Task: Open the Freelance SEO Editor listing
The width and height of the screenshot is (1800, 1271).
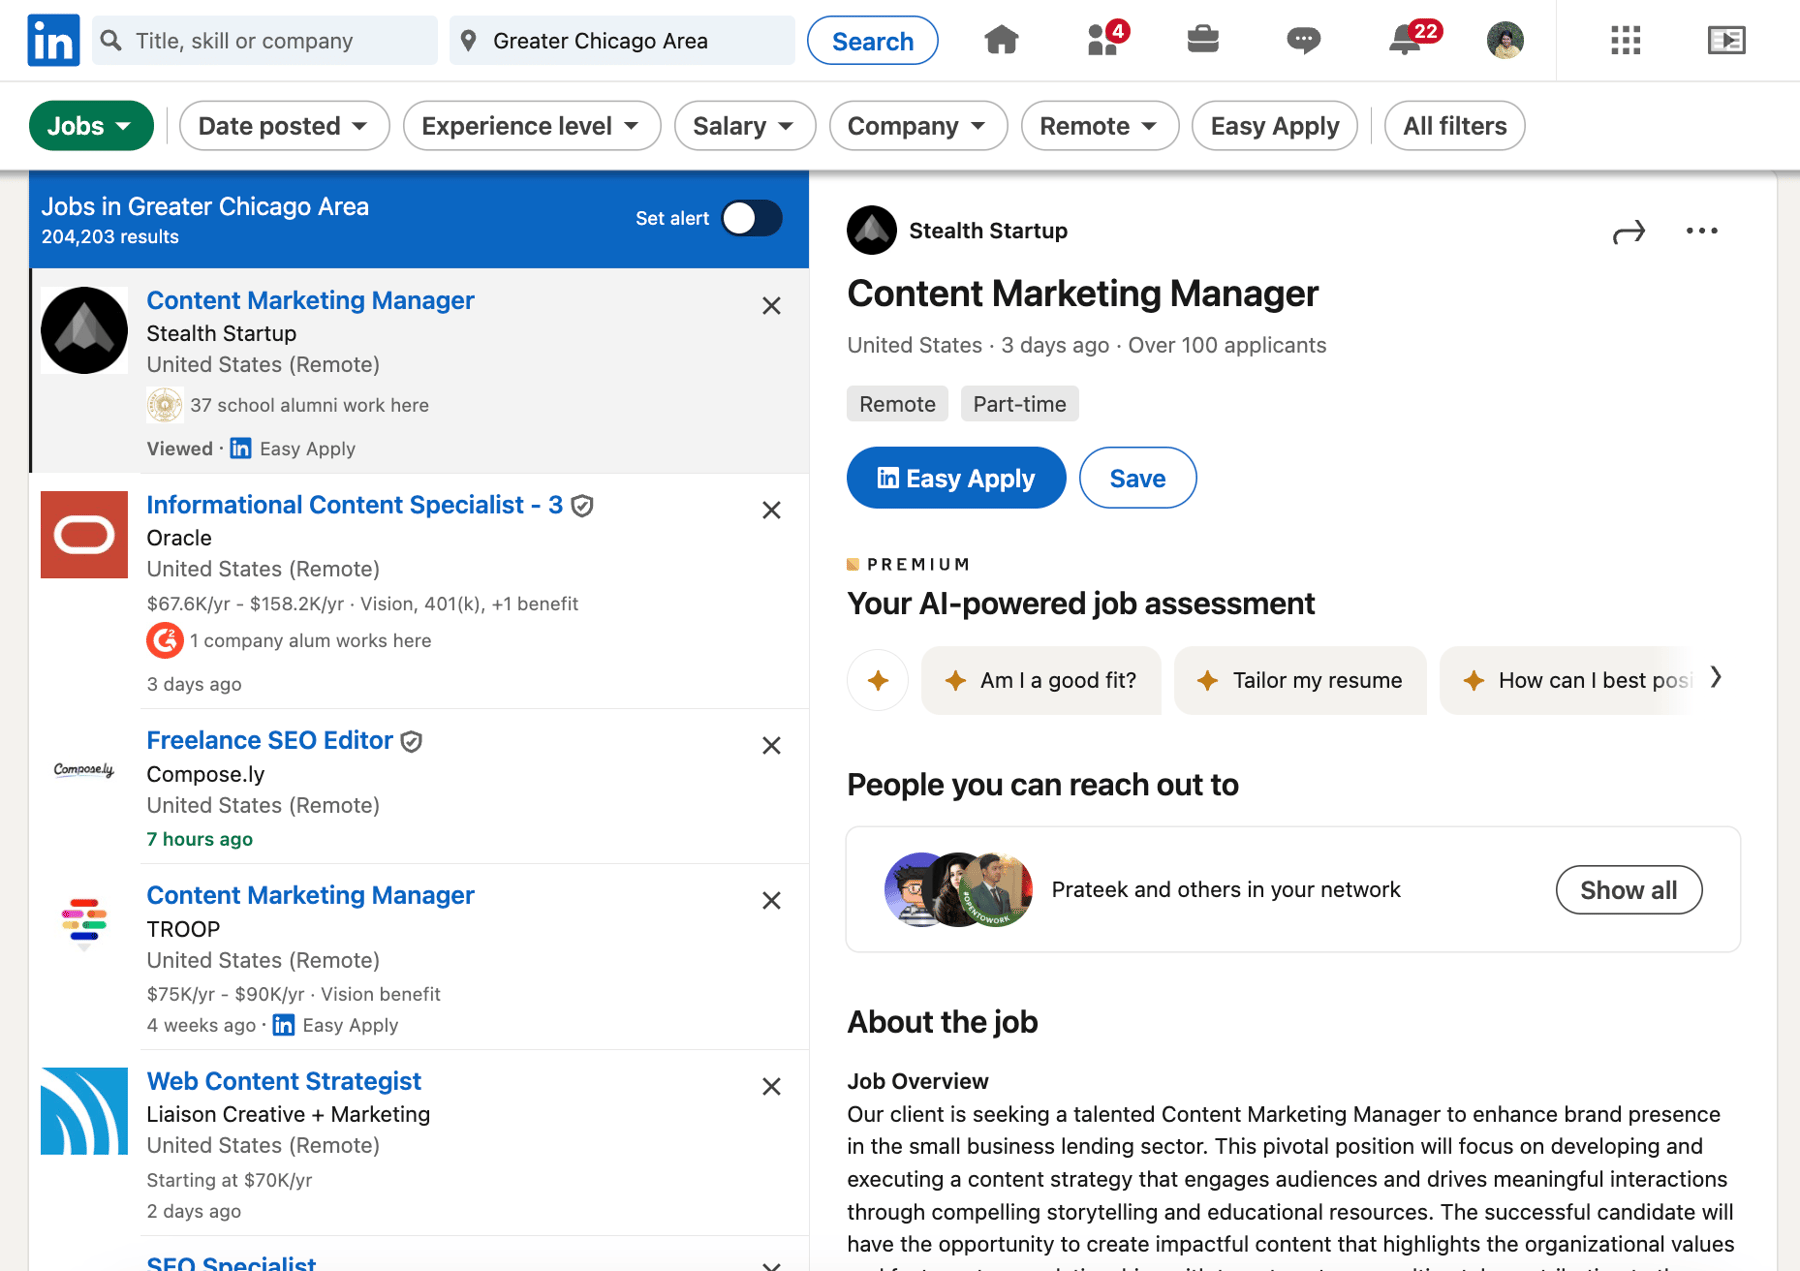Action: tap(270, 740)
